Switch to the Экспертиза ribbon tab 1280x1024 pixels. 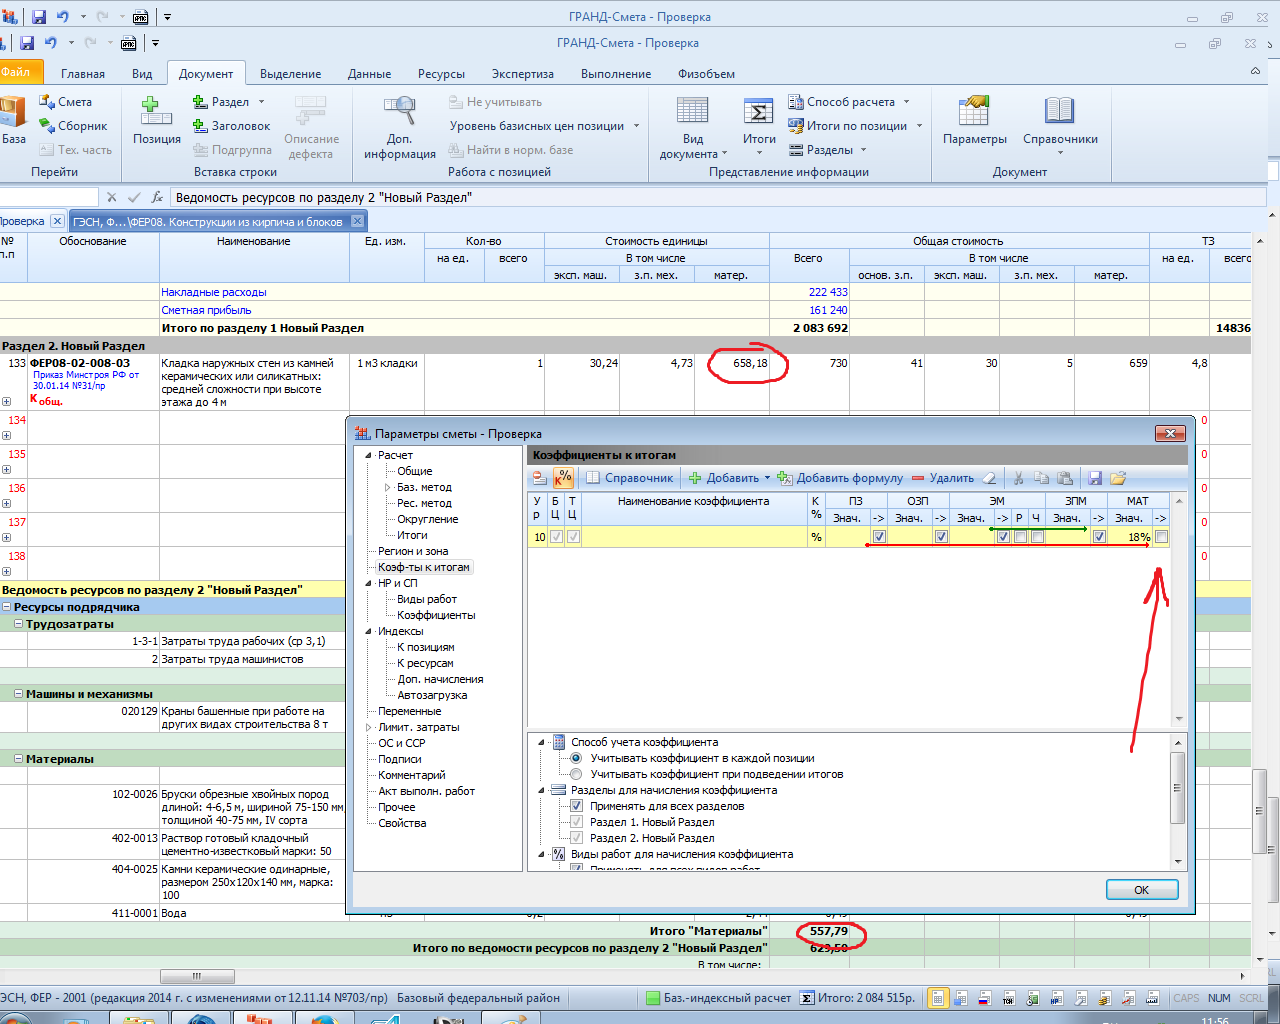tap(522, 74)
